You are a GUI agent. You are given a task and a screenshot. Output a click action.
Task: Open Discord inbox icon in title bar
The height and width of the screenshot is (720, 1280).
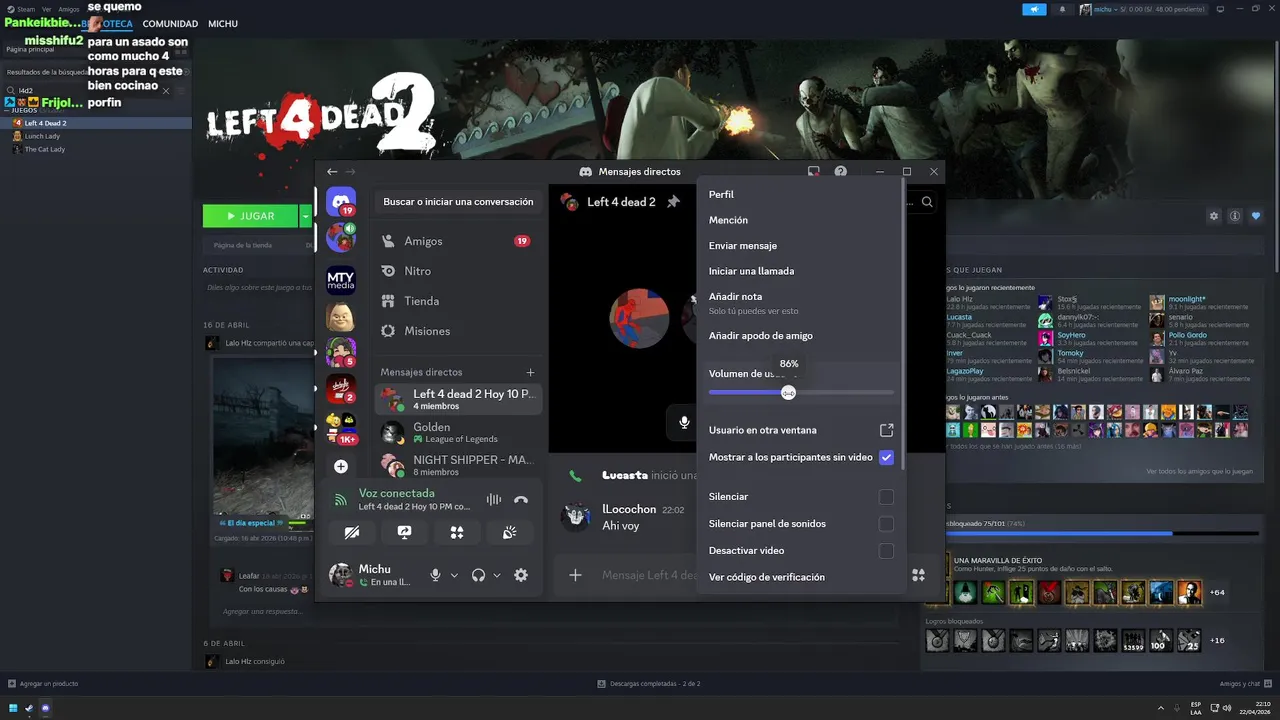[x=814, y=172]
